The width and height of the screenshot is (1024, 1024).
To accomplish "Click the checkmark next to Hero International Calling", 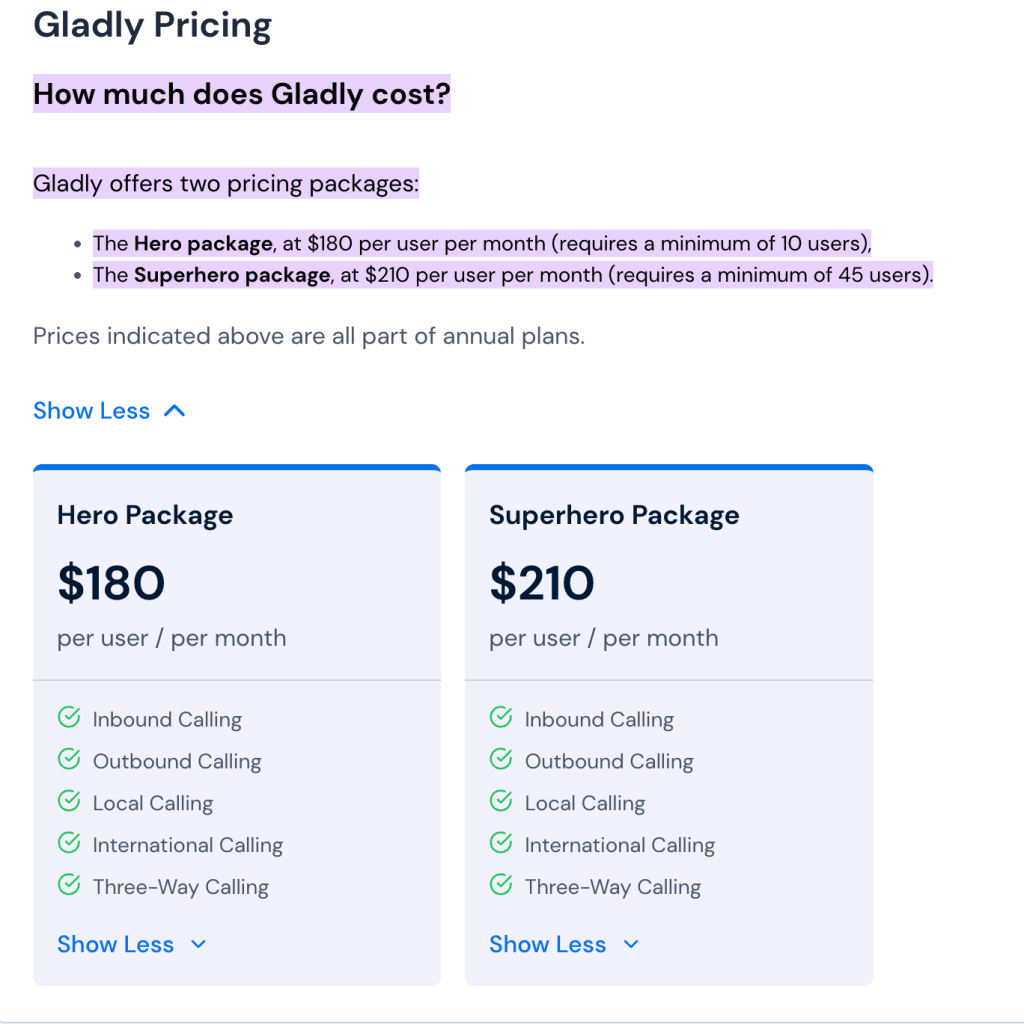I will pos(68,843).
